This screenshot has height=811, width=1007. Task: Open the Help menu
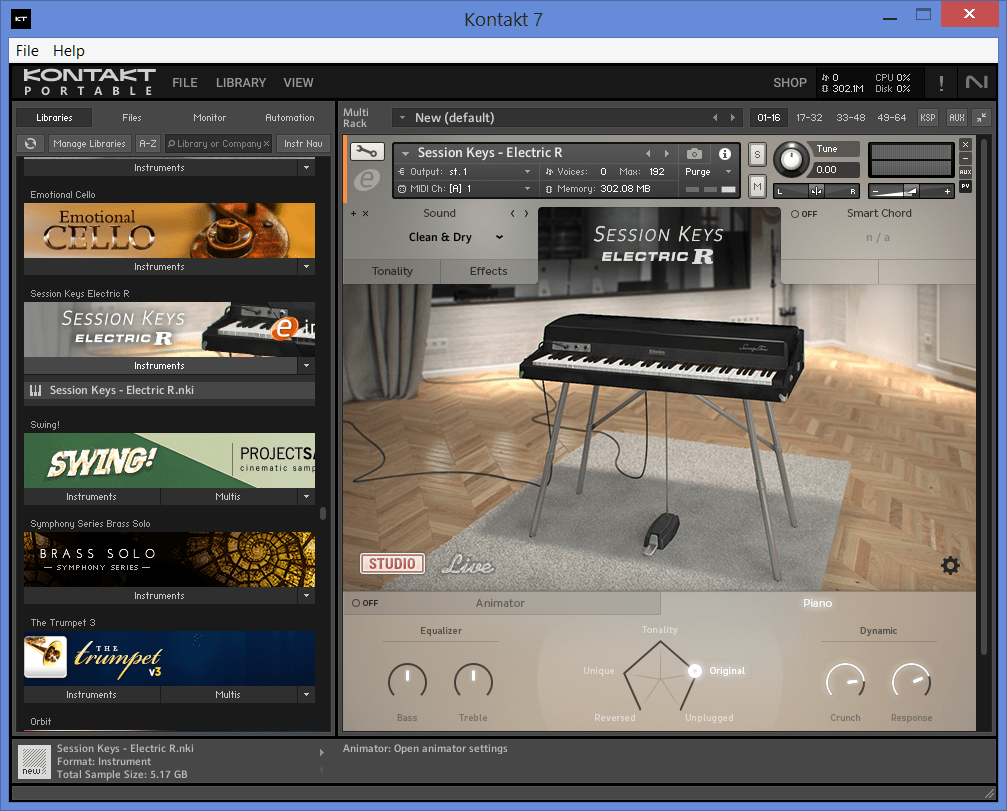pyautogui.click(x=69, y=50)
